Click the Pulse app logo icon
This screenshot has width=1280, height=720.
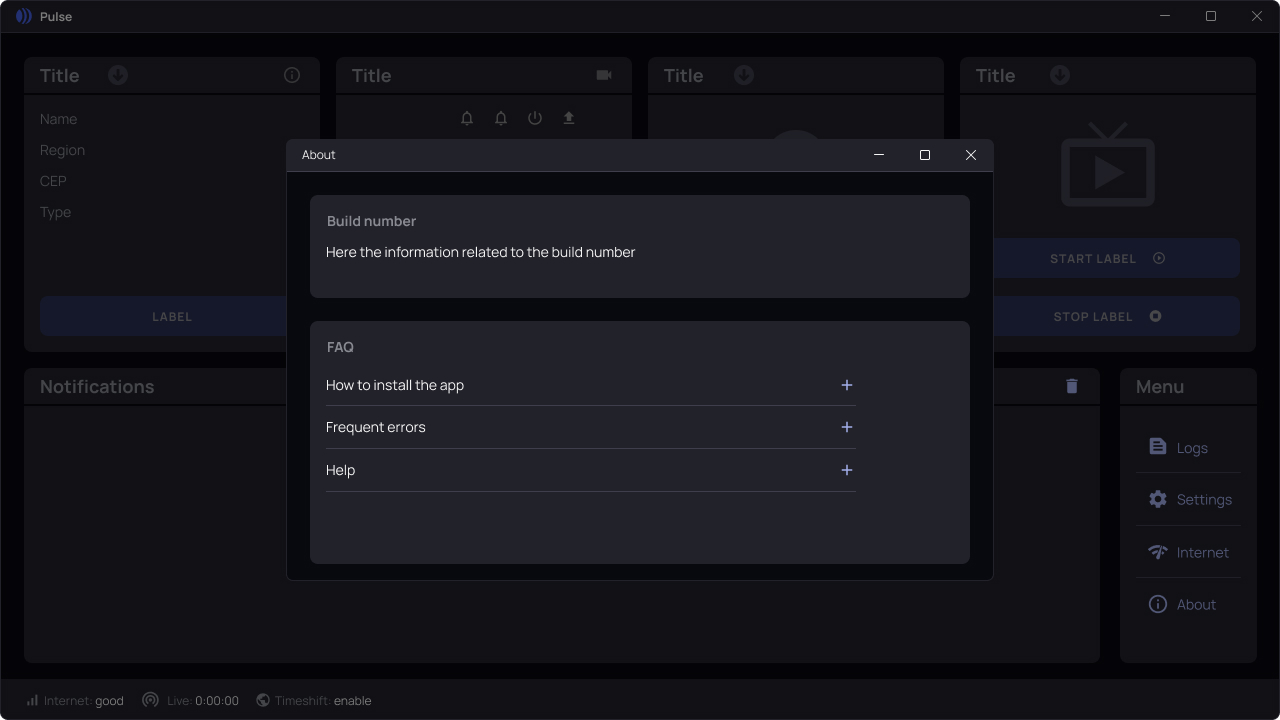coord(24,16)
